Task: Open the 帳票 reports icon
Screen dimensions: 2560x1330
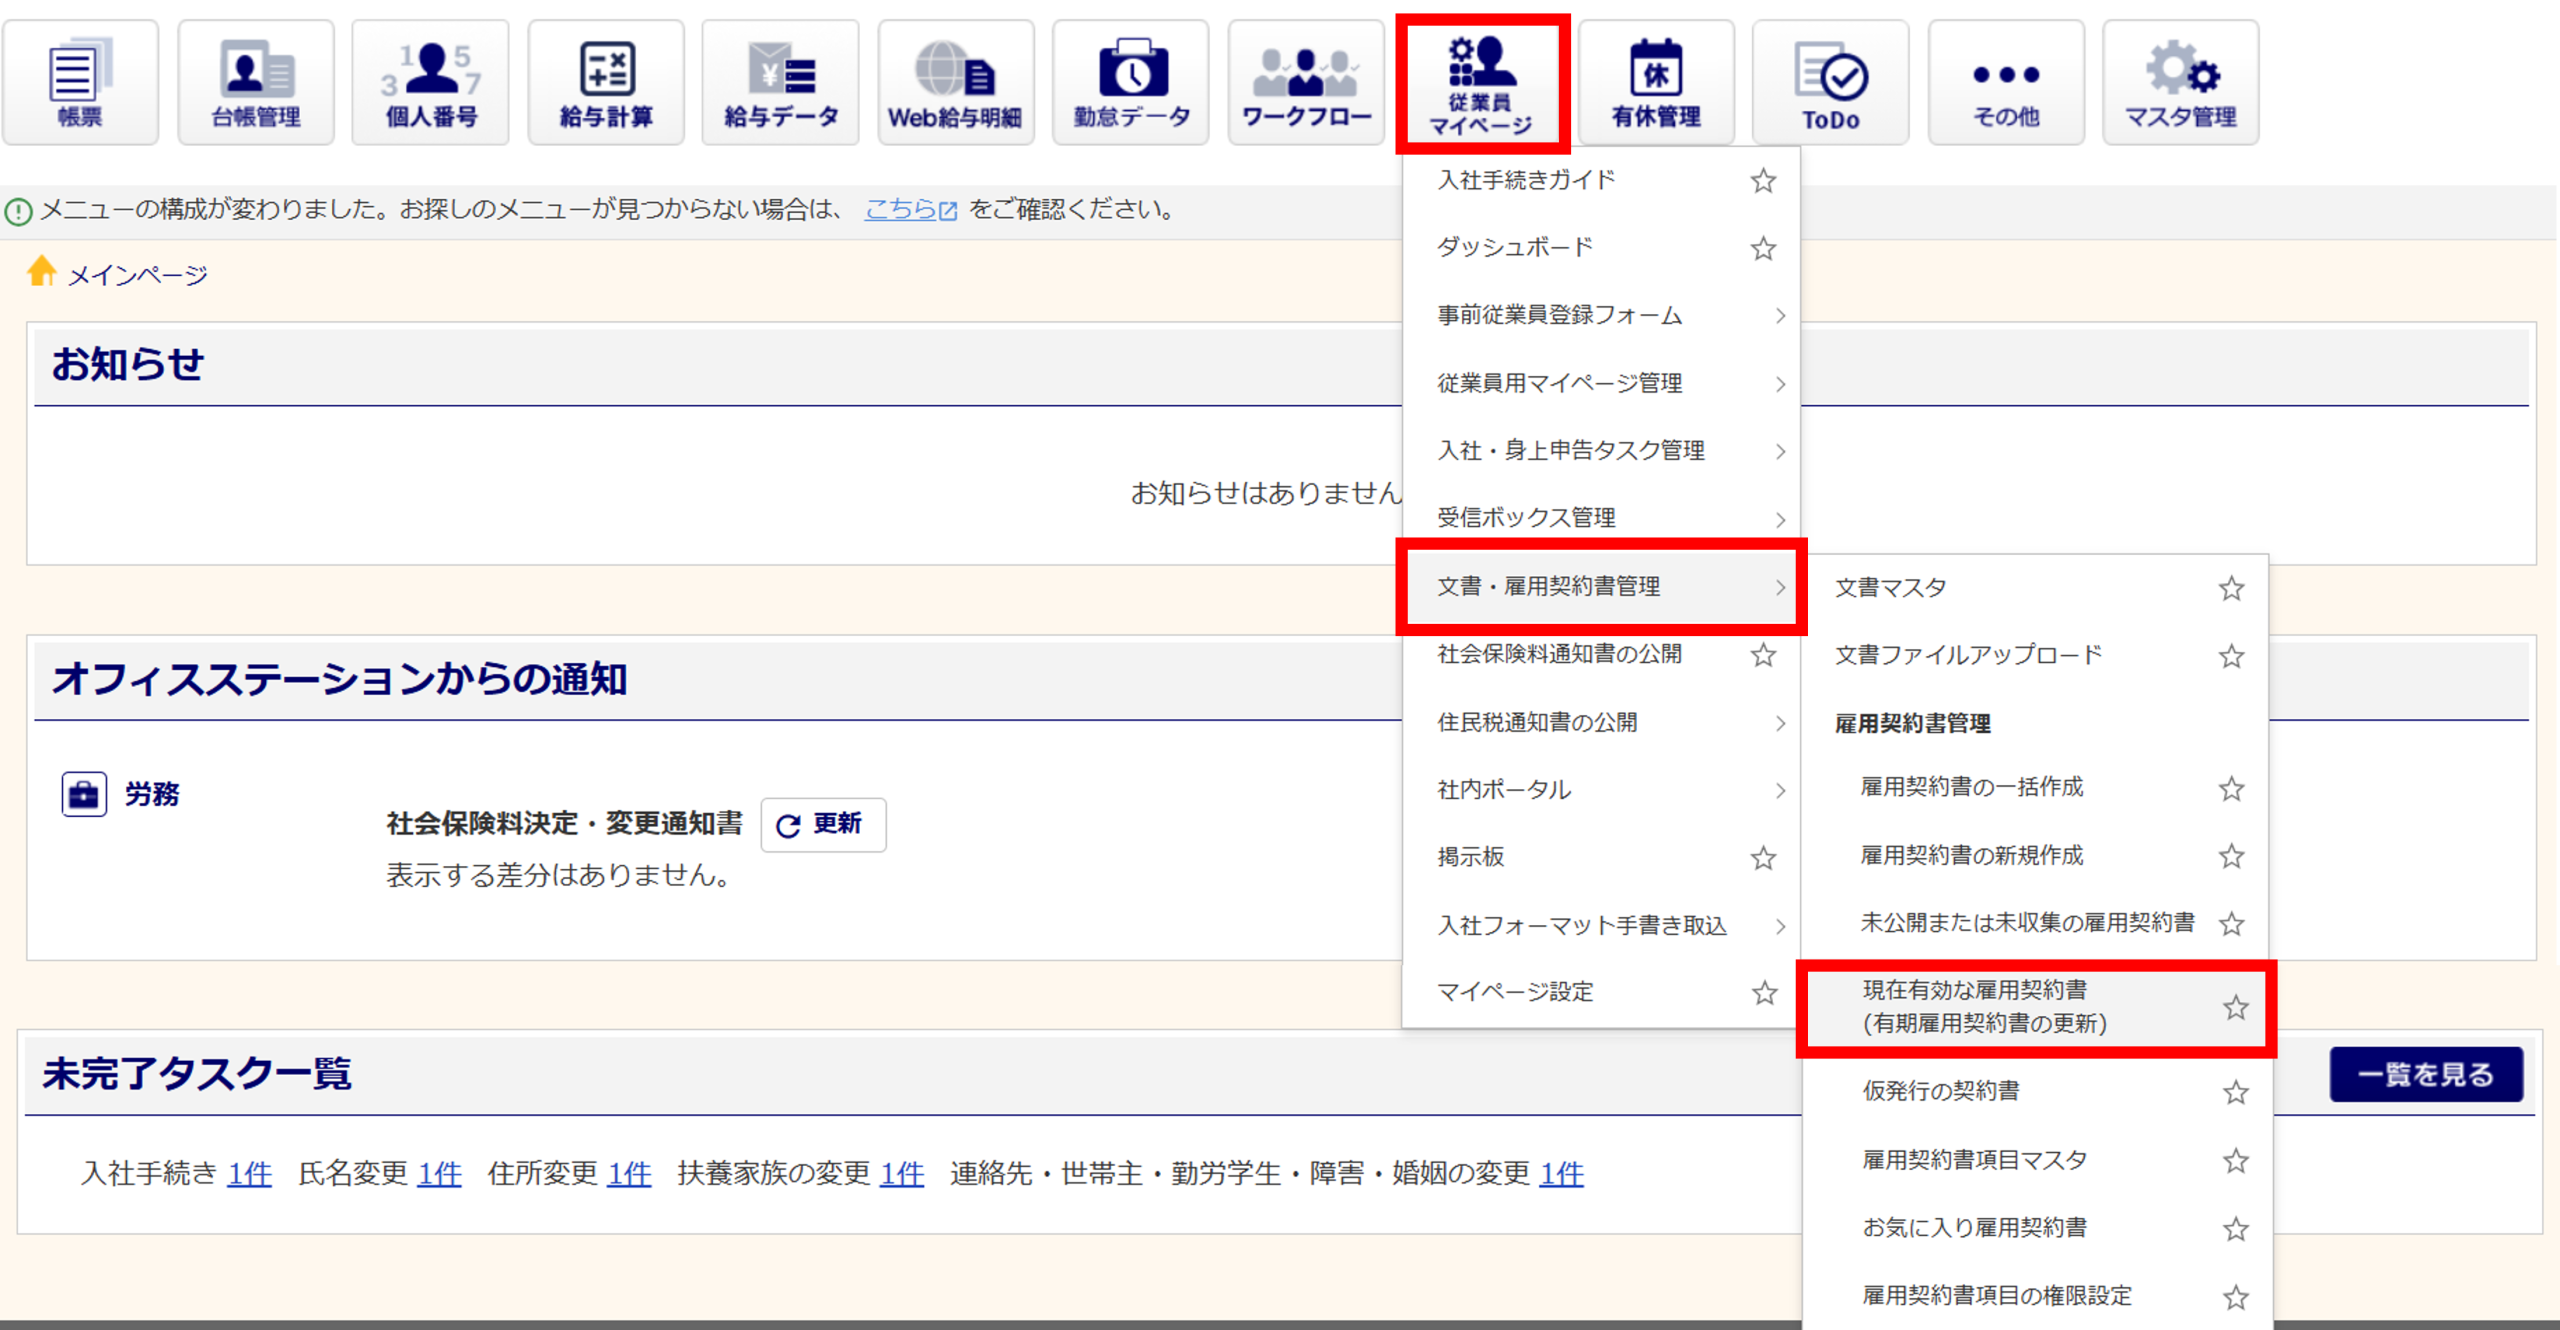Action: (x=80, y=82)
